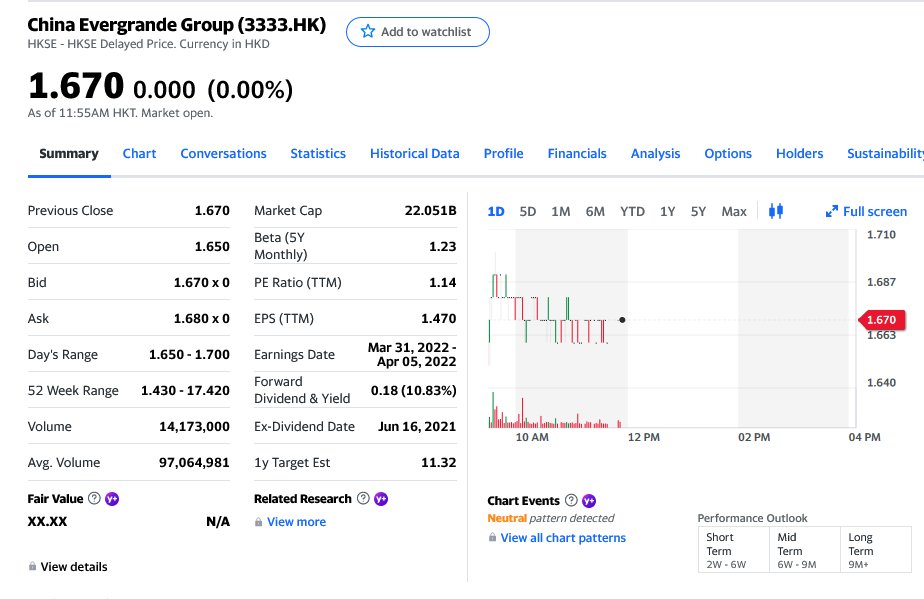Viewport: 924px width, 599px height.
Task: Switch chart range to 1Y
Action: 667,212
